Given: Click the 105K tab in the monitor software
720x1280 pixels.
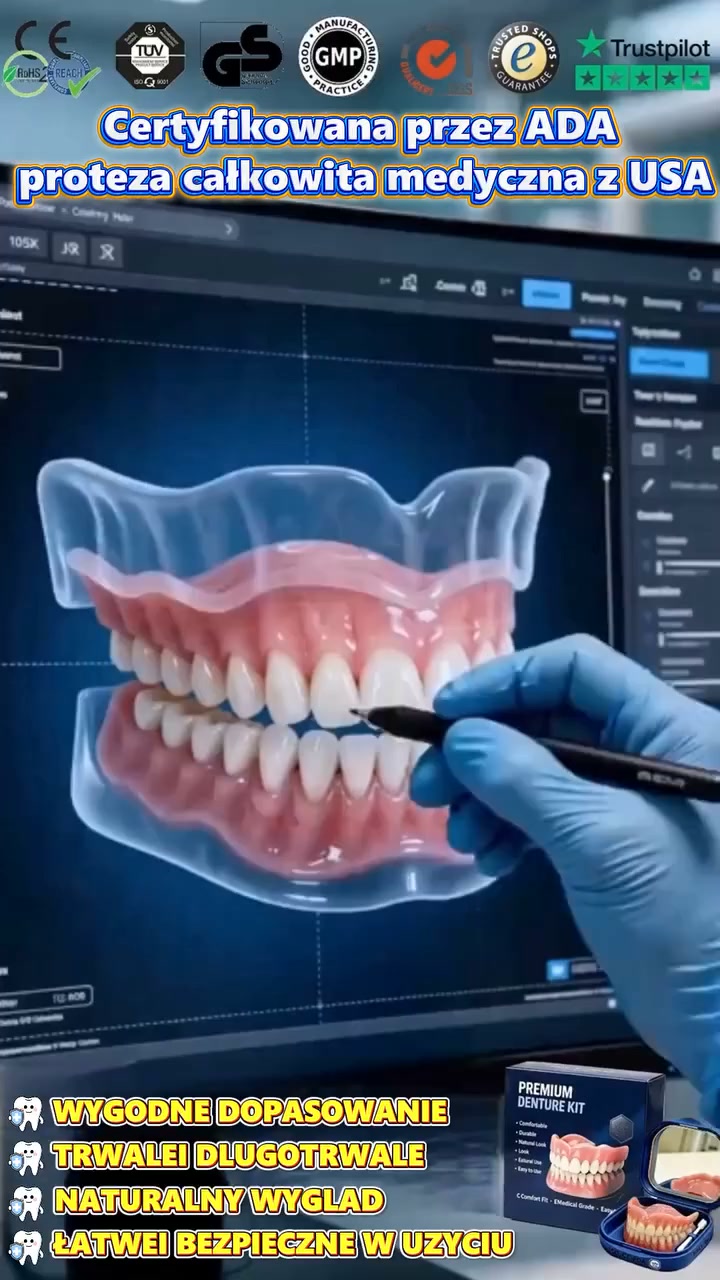Looking at the screenshot, I should [x=22, y=242].
